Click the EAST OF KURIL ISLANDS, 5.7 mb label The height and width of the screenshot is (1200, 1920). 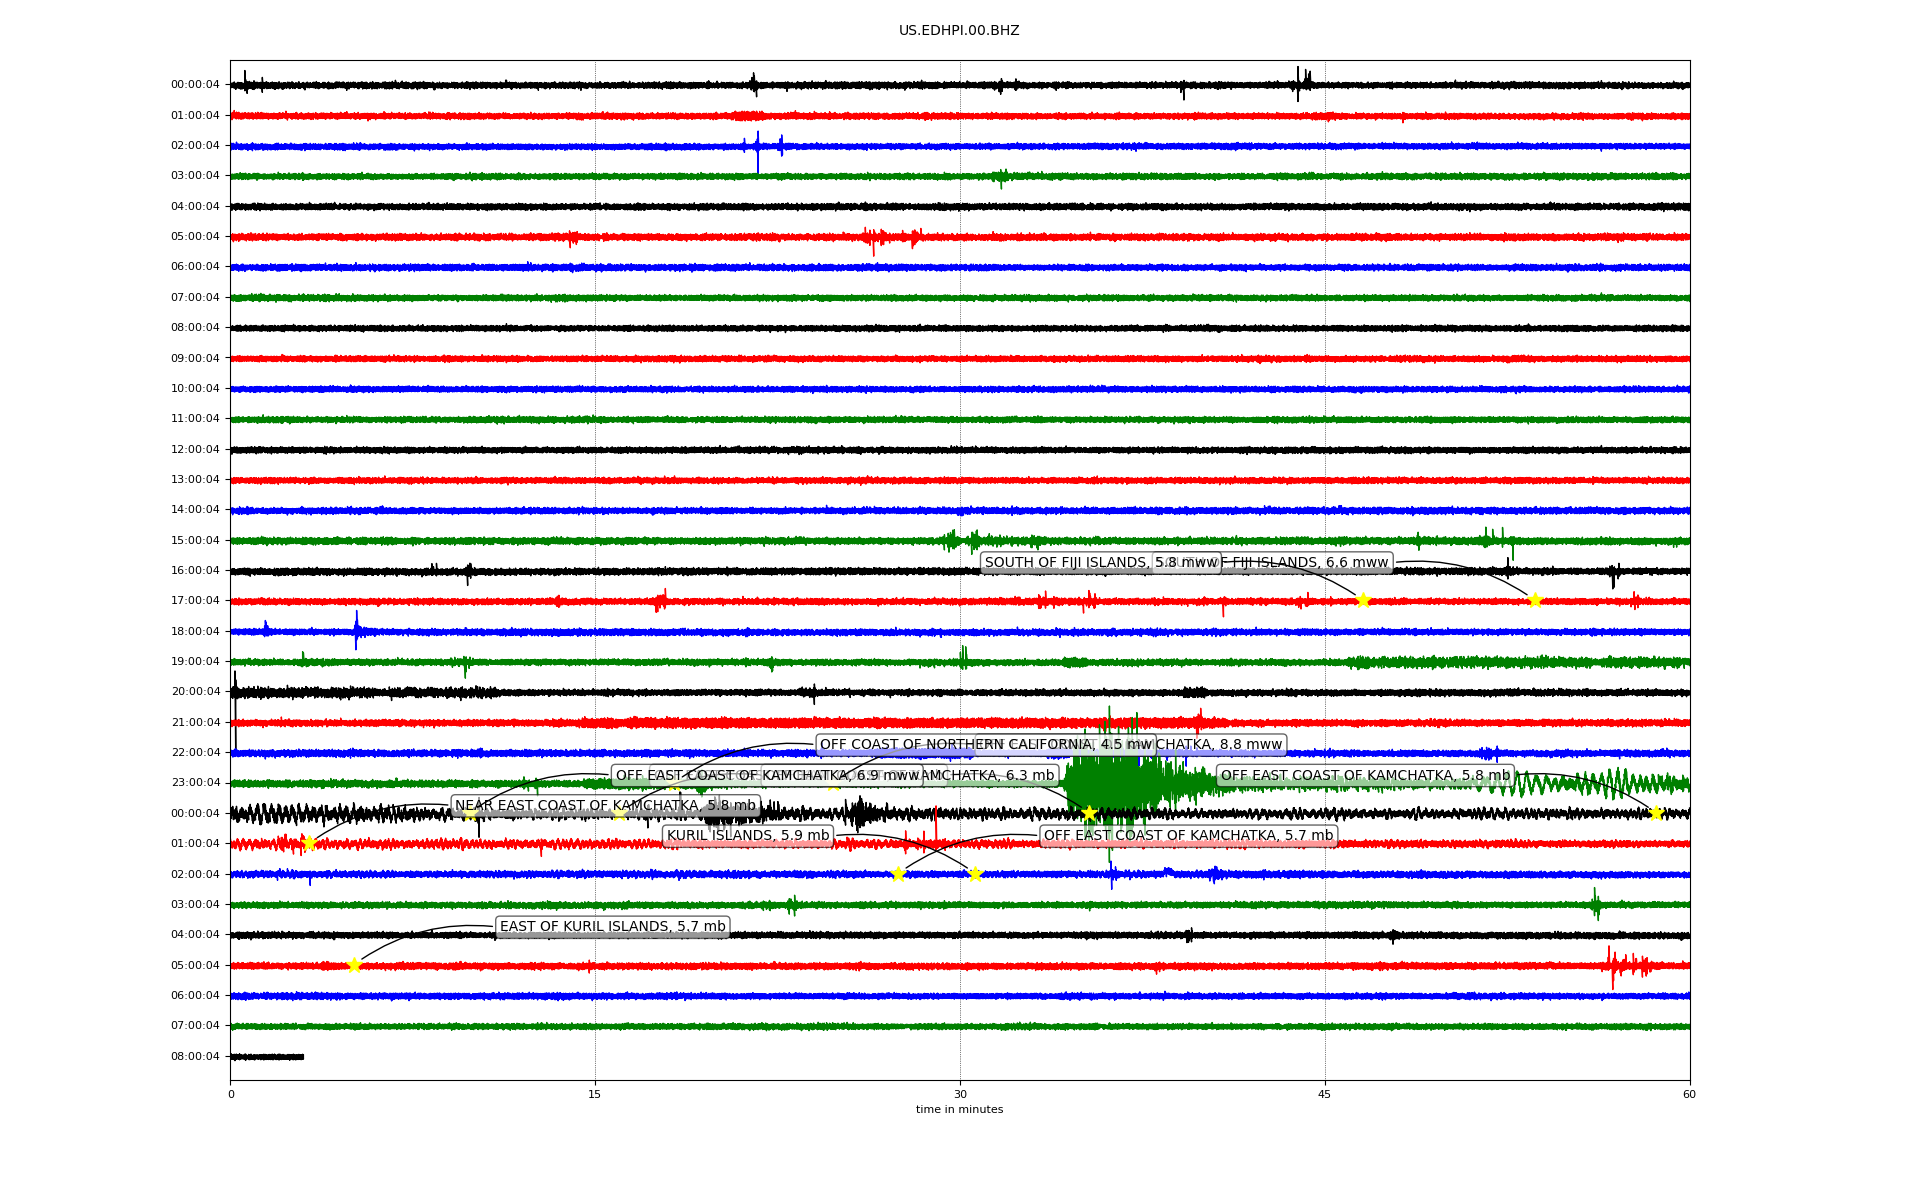(612, 927)
